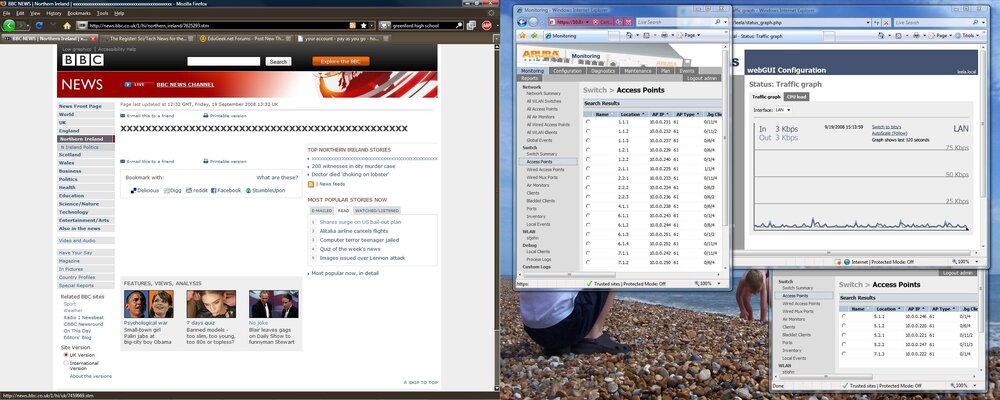Close the BBC NEWS Firefox tab
The width and height of the screenshot is (1000, 400).
click(92, 38)
